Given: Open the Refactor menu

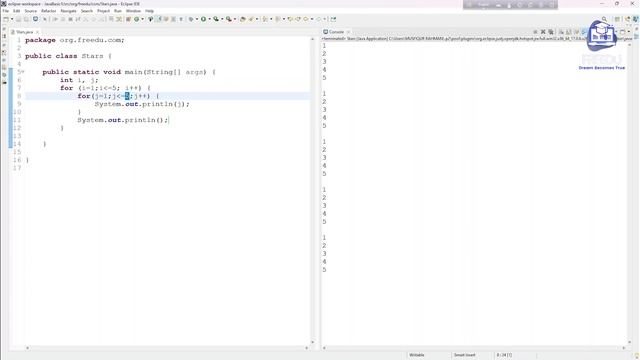Looking at the screenshot, I should [x=49, y=11].
